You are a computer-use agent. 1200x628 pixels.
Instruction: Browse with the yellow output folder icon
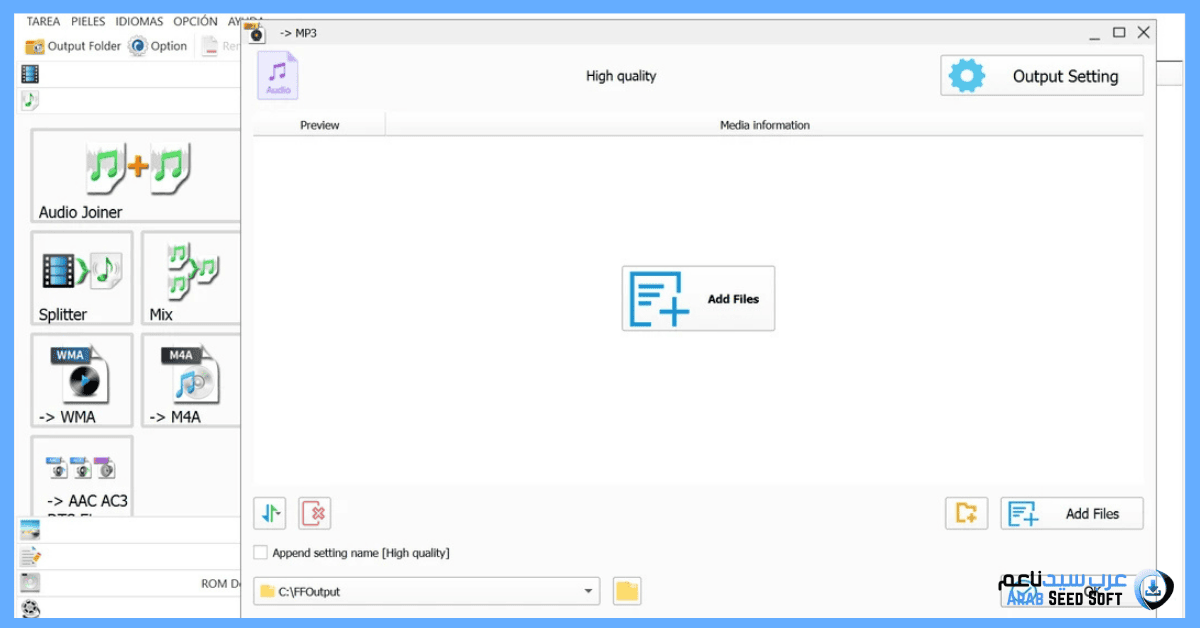(x=627, y=591)
